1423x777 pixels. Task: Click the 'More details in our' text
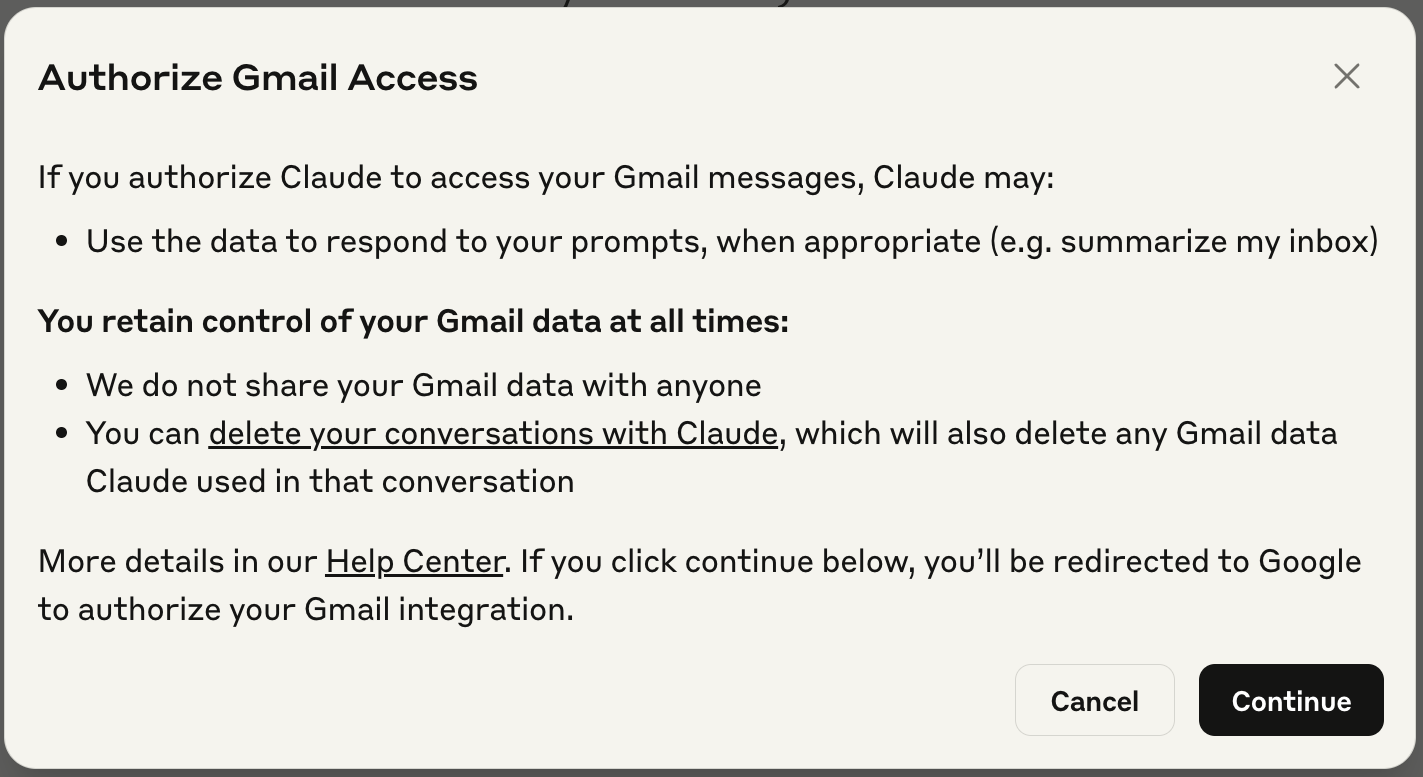point(178,562)
